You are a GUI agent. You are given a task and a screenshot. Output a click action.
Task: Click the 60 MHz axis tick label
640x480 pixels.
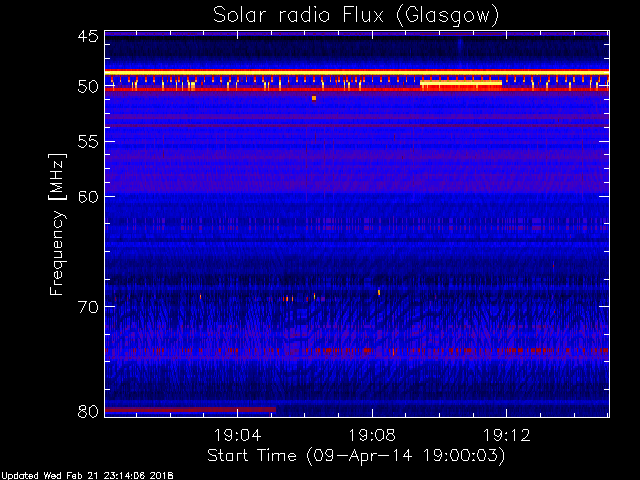(x=88, y=196)
